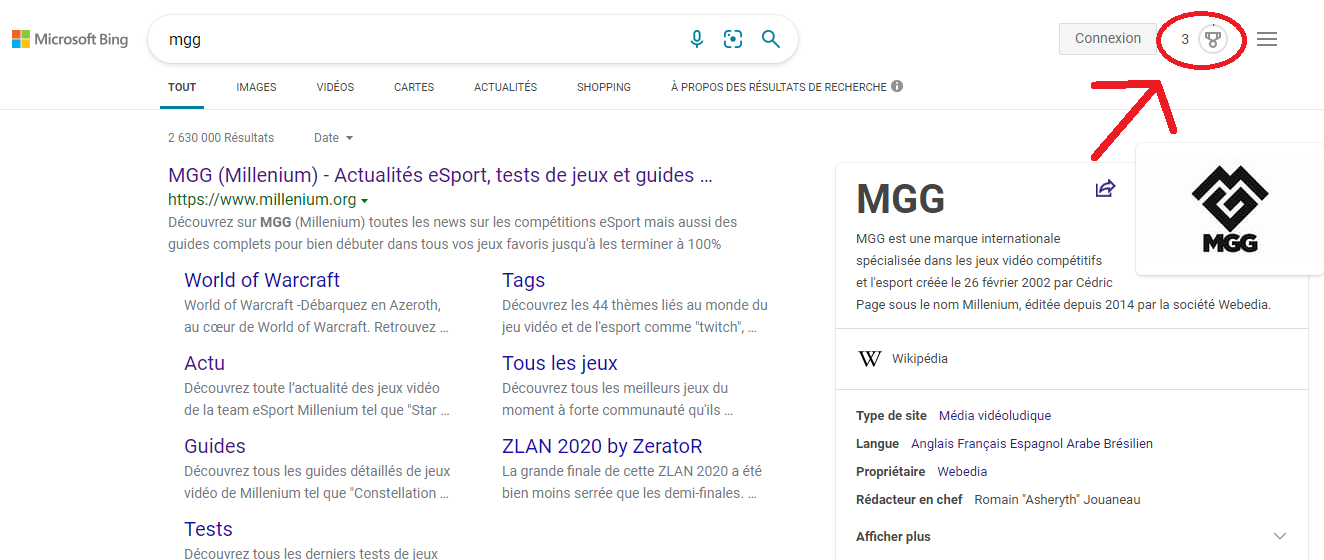The width and height of the screenshot is (1324, 560).
Task: Open the MGG (Millenium) result title link
Action: [x=440, y=176]
